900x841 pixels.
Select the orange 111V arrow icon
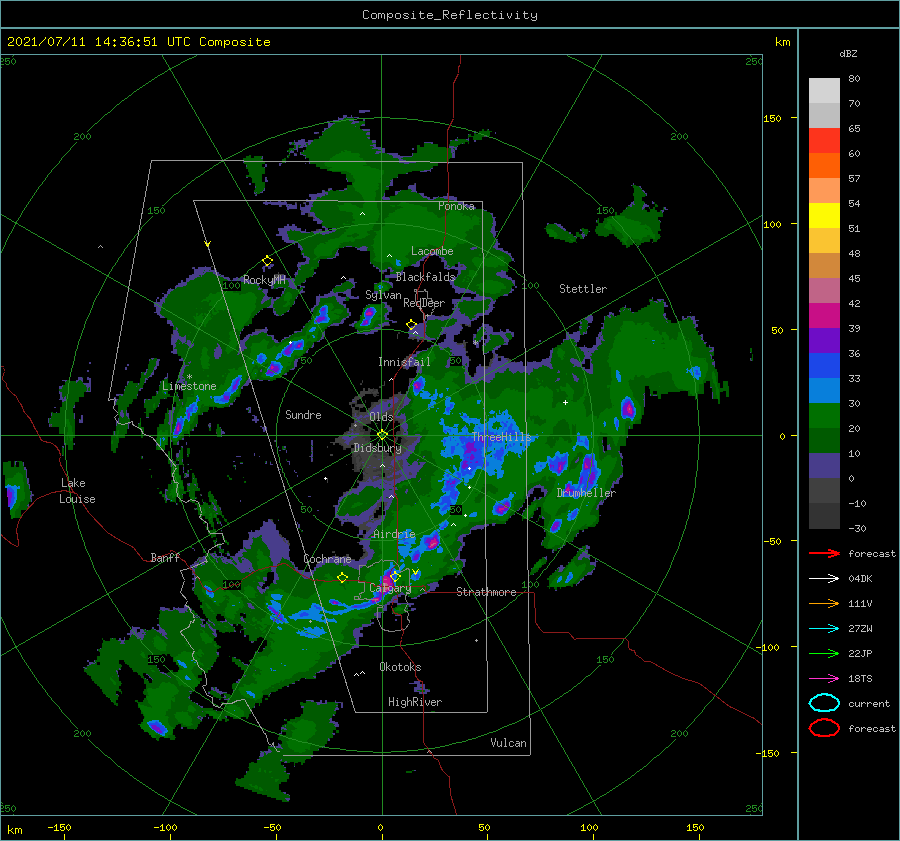824,603
